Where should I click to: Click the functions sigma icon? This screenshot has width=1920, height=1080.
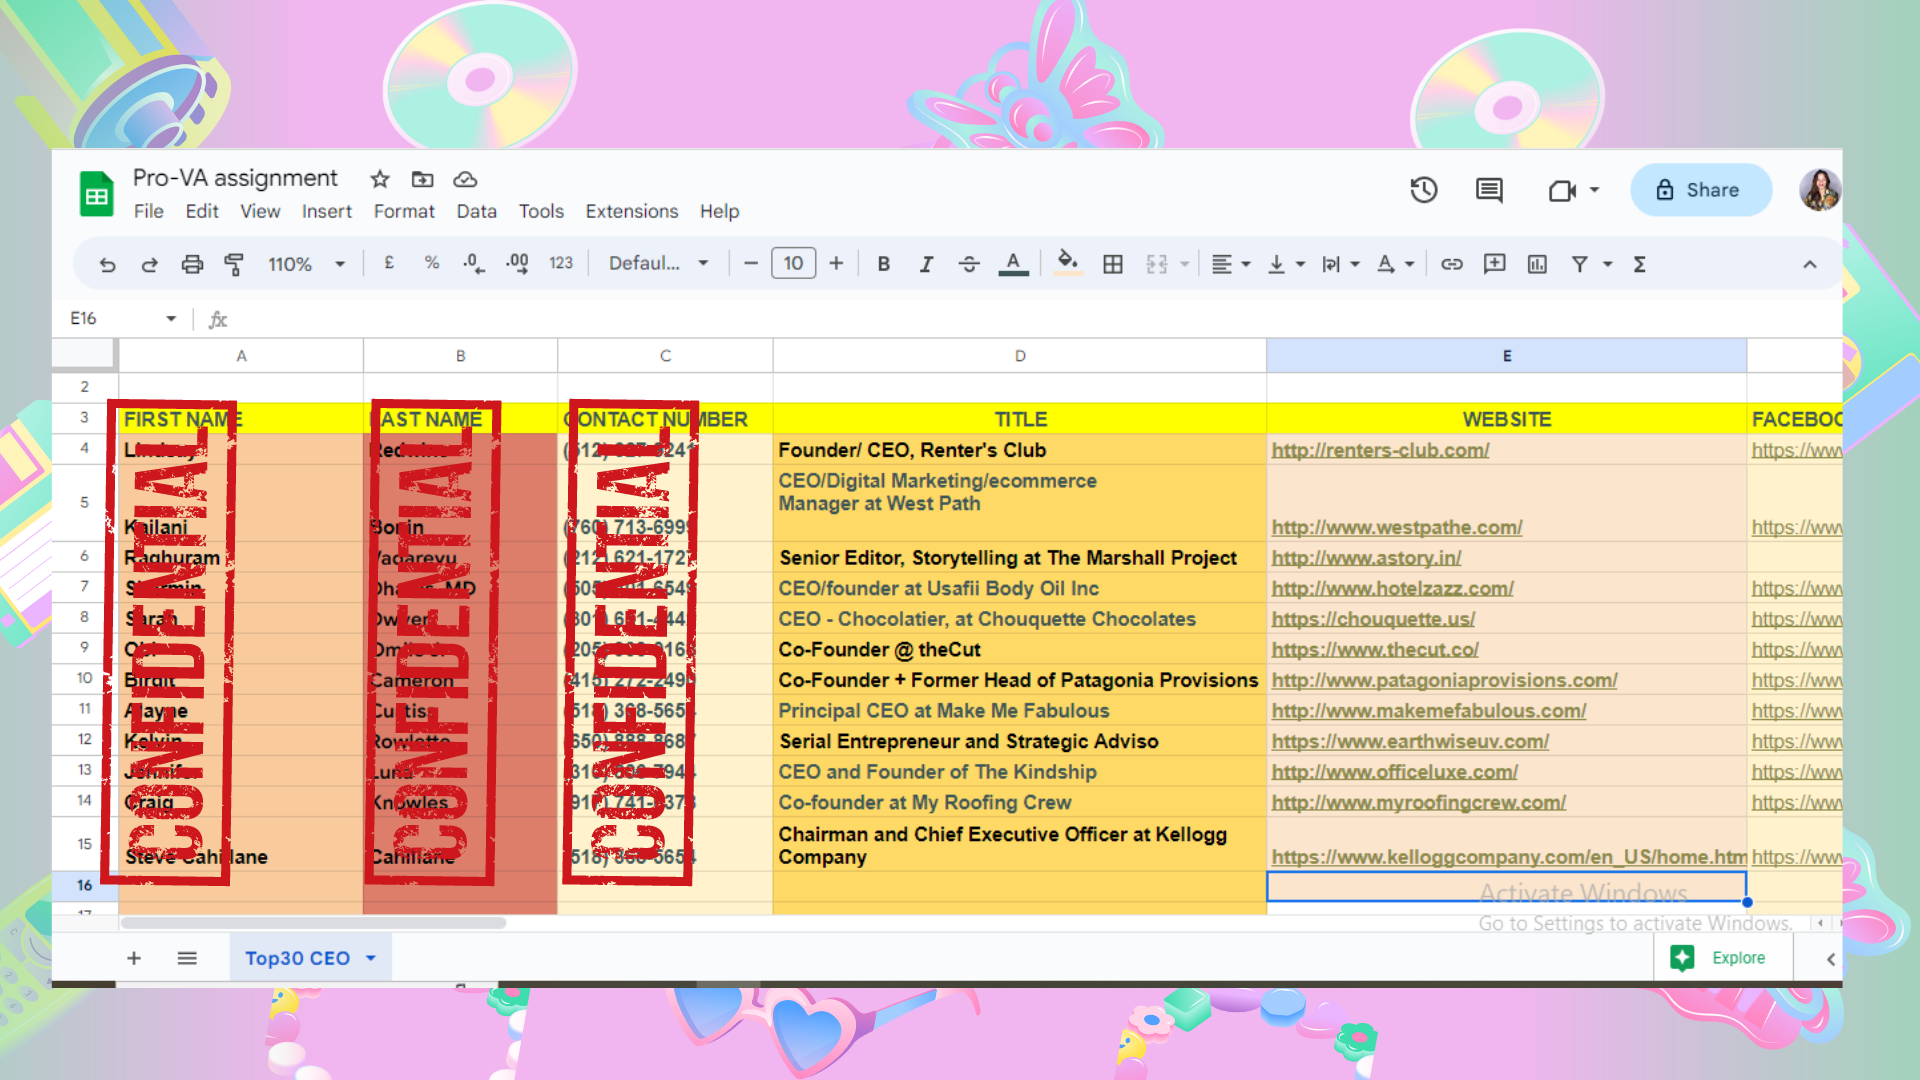(x=1640, y=264)
